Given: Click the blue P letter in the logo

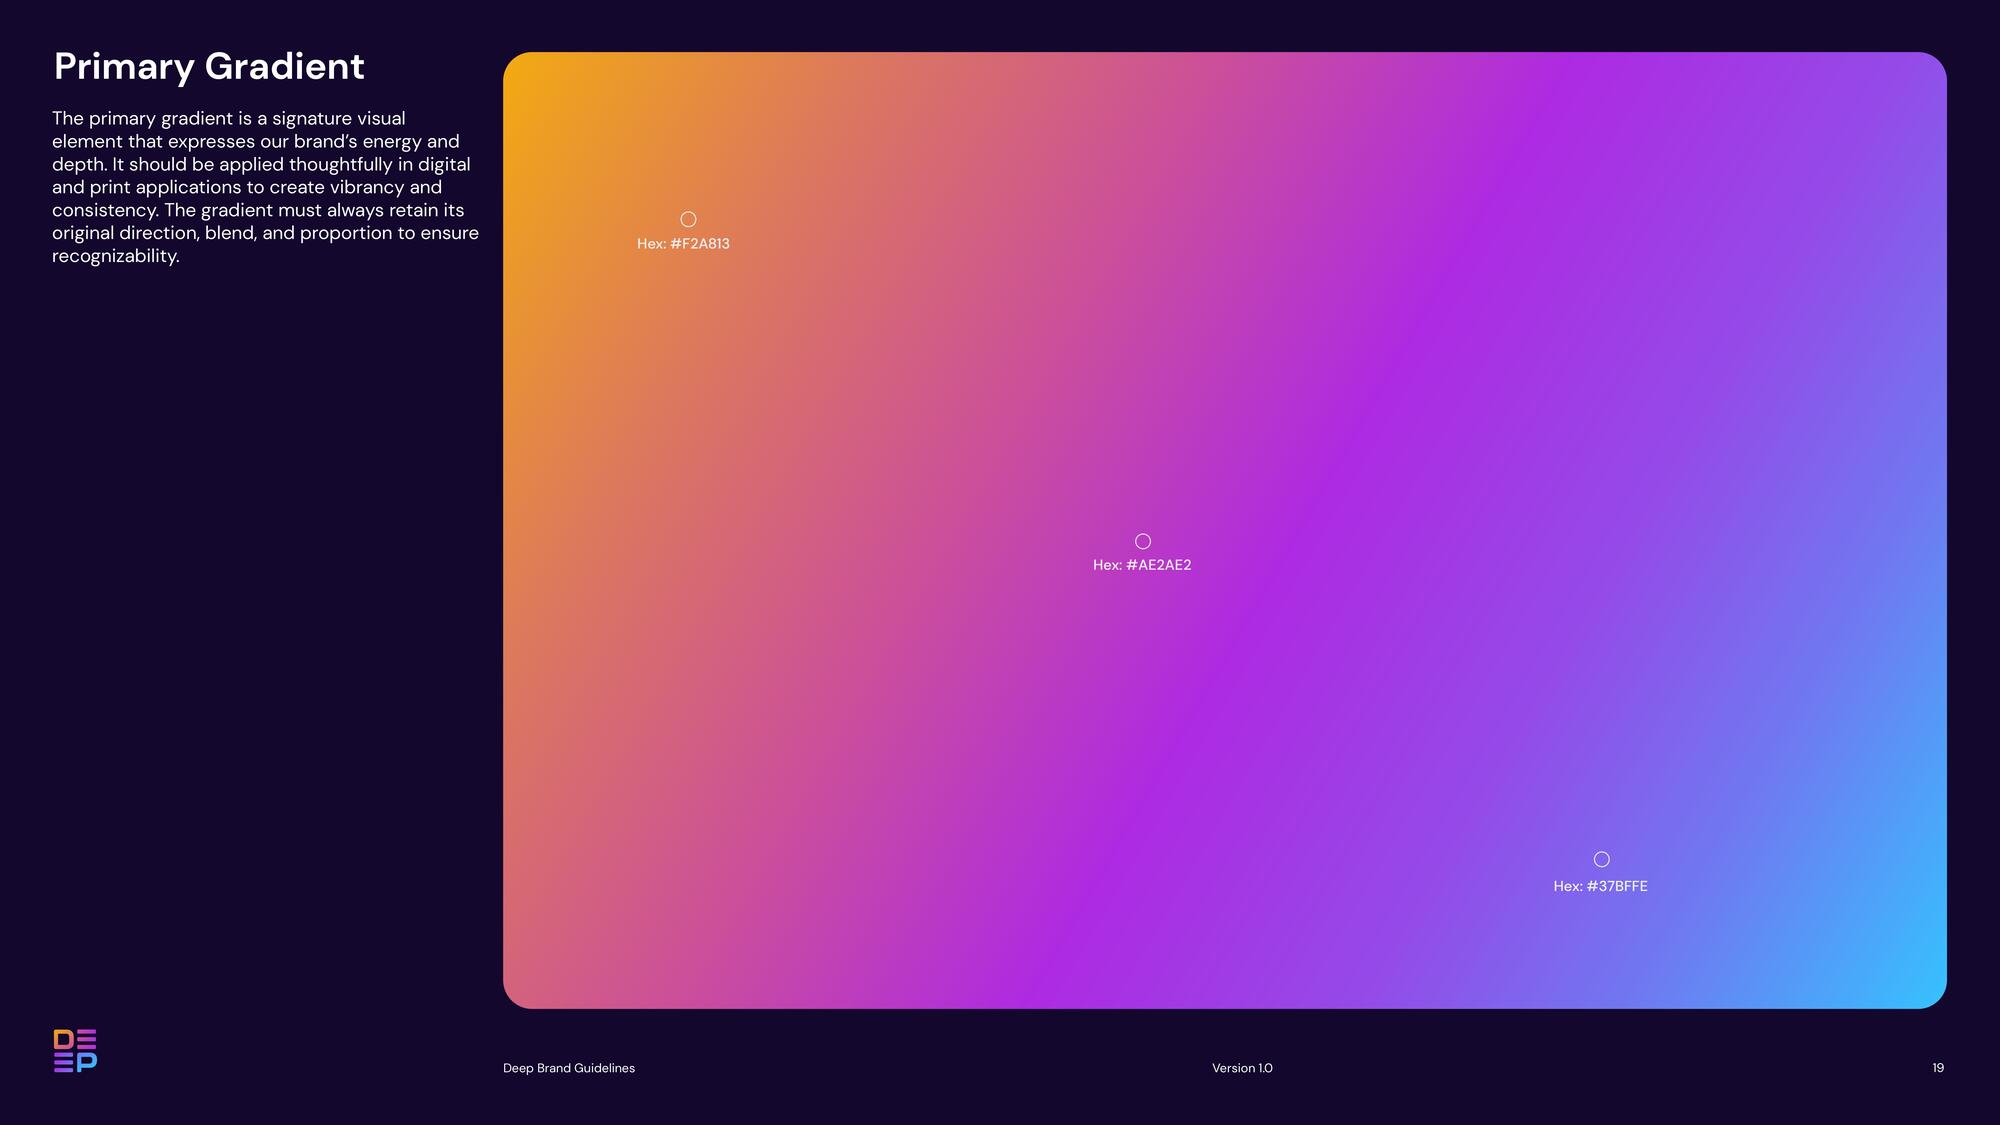Looking at the screenshot, I should click(87, 1062).
